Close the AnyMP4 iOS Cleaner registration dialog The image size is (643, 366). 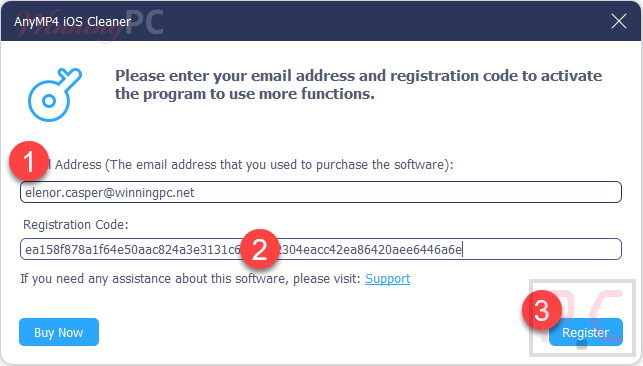618,21
